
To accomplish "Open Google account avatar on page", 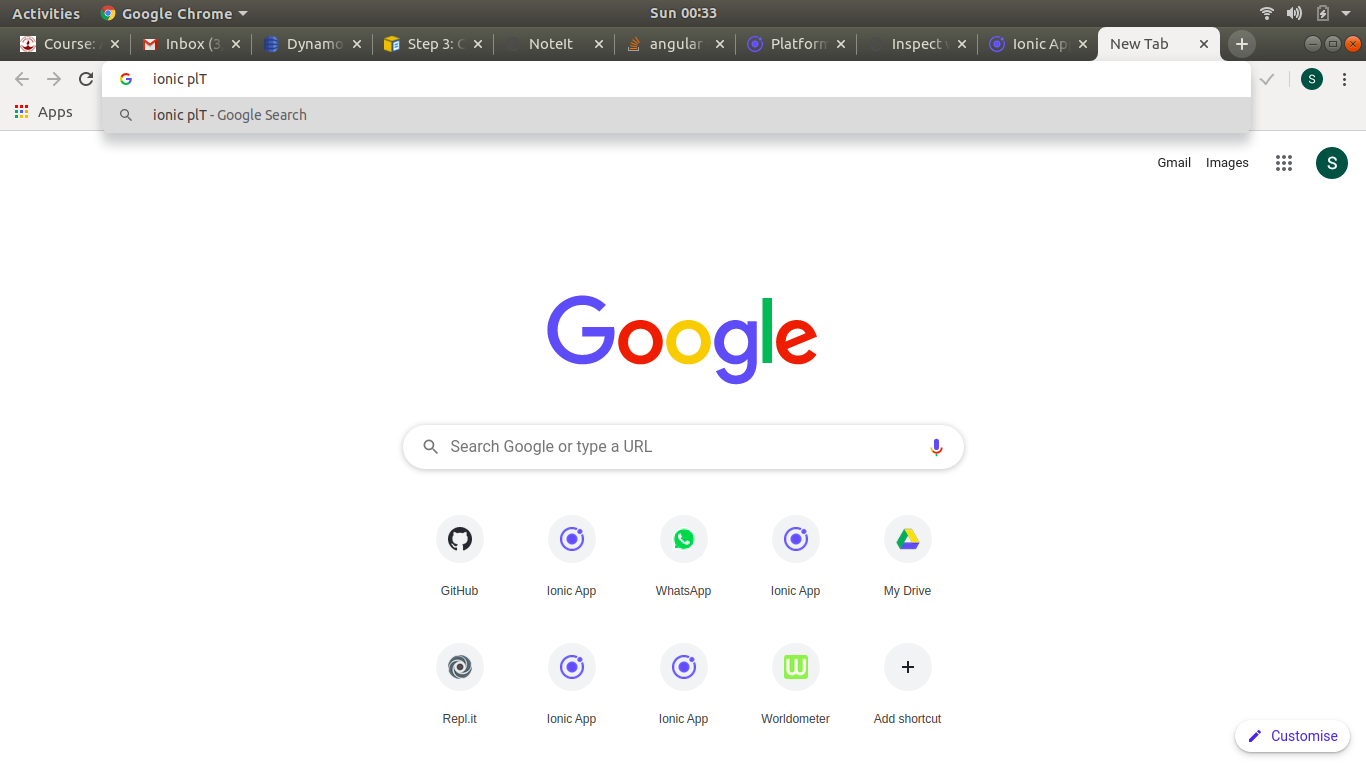I will tap(1332, 163).
